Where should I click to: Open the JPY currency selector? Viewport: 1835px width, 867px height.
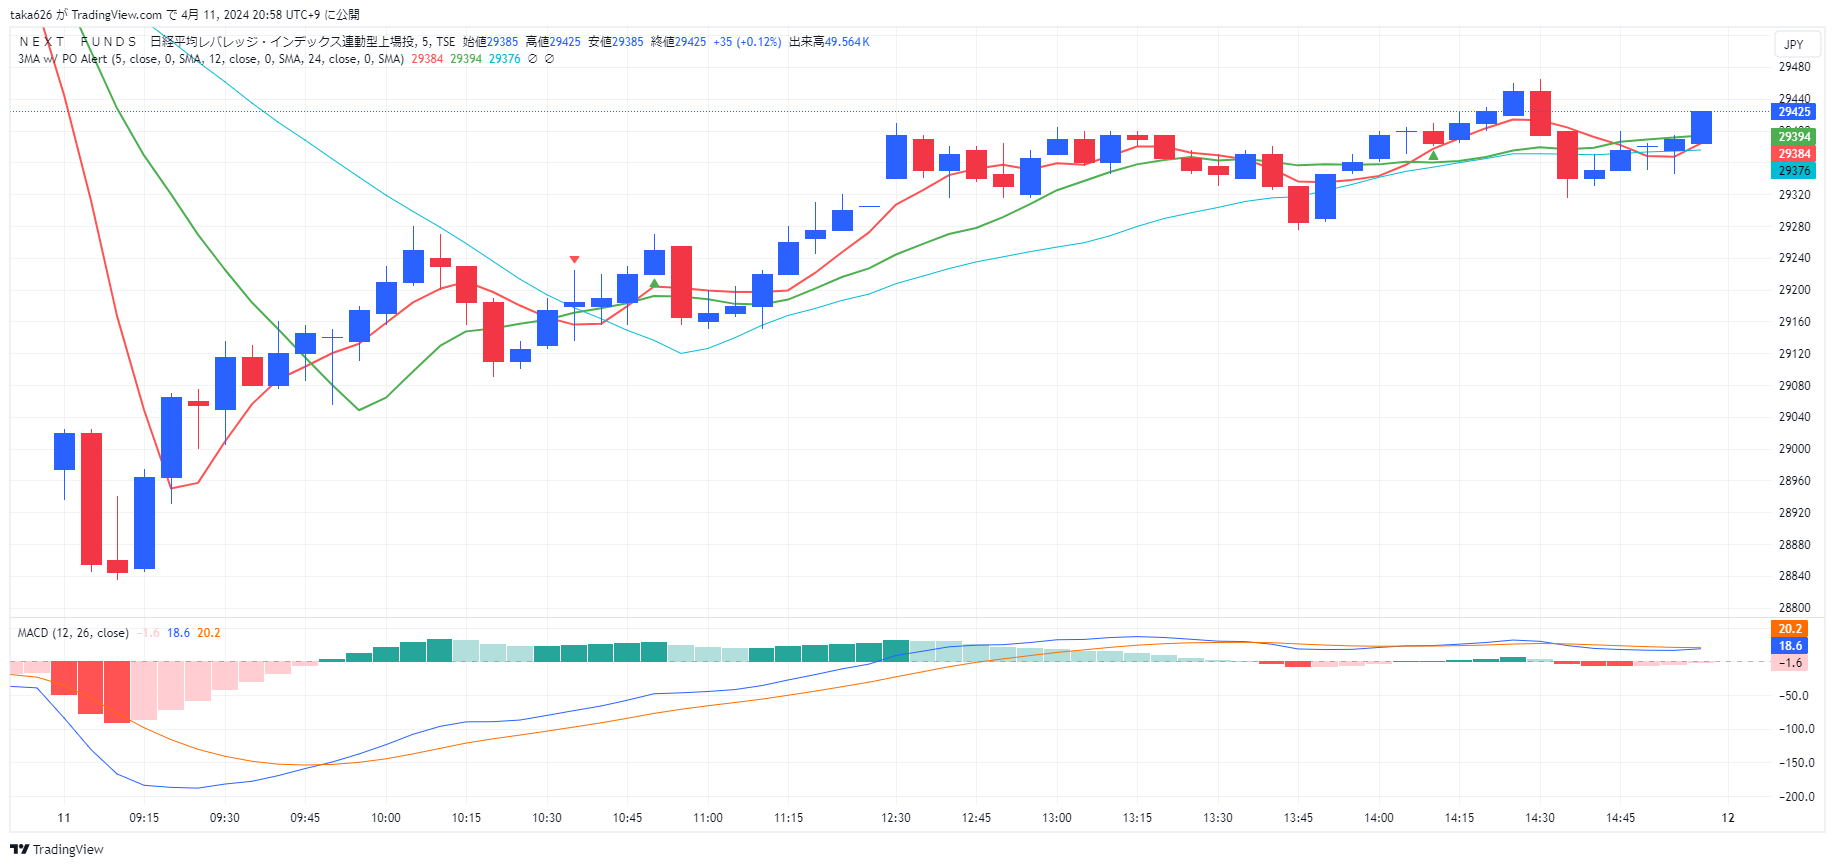1794,44
